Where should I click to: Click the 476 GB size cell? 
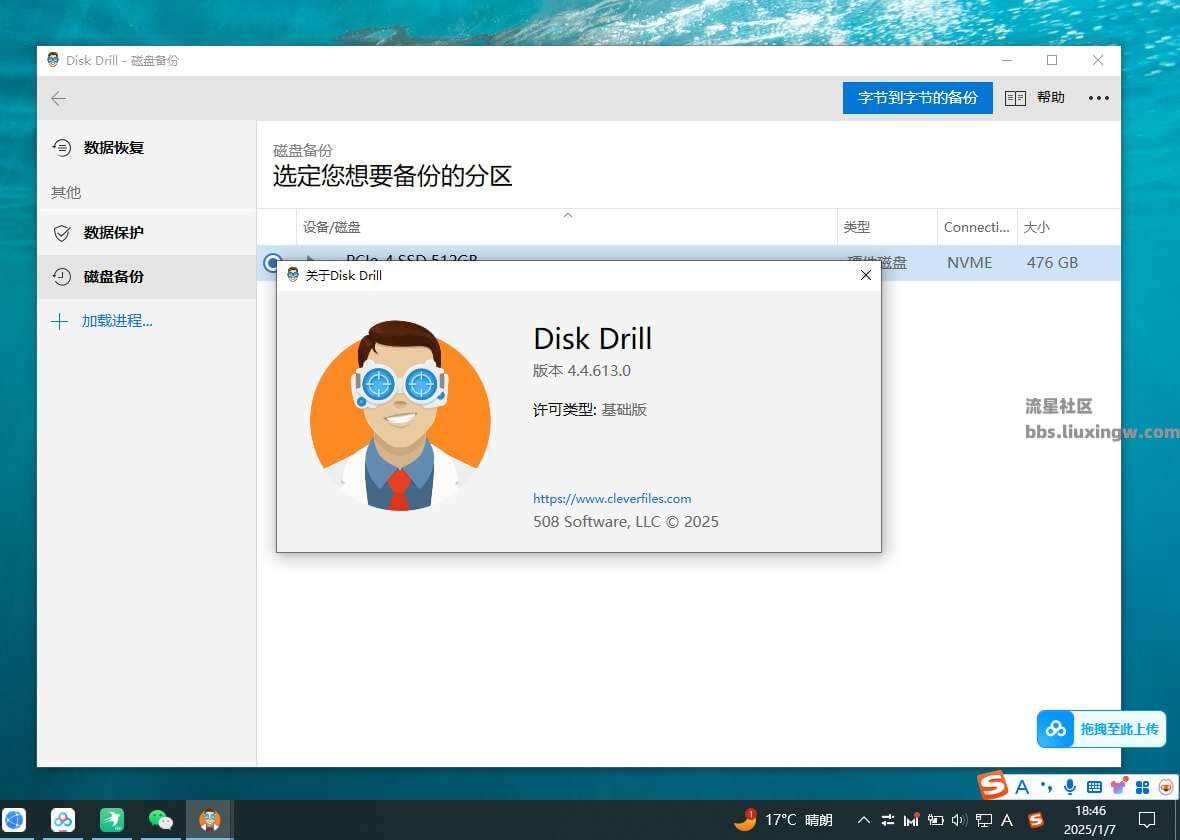coord(1052,263)
